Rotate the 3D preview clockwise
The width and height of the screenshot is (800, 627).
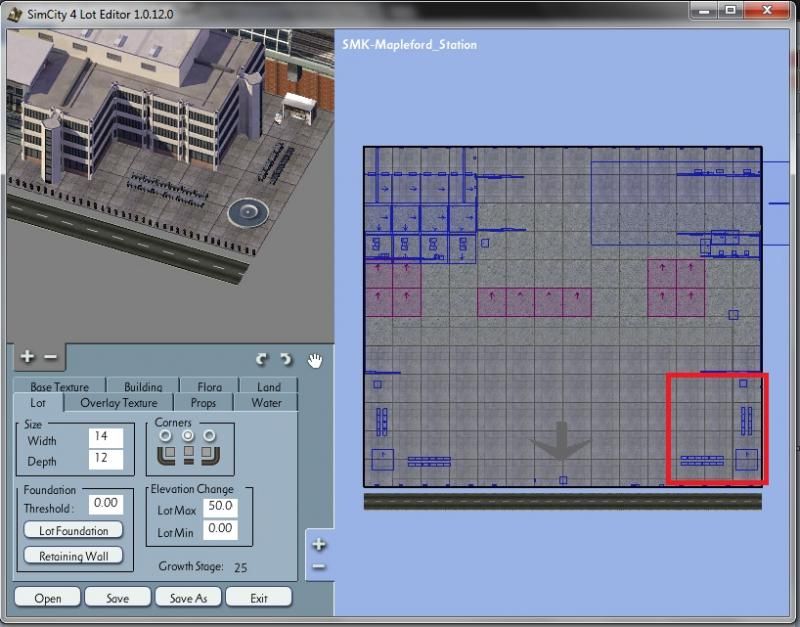click(262, 360)
